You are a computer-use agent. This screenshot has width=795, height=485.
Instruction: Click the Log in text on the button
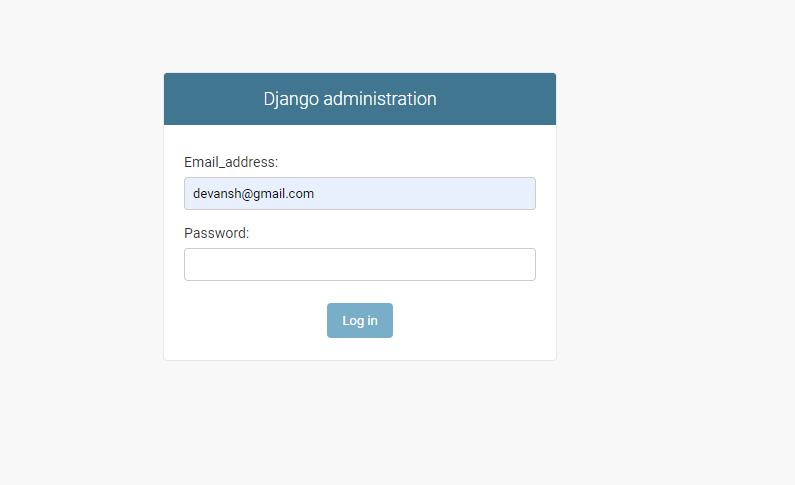tap(359, 320)
